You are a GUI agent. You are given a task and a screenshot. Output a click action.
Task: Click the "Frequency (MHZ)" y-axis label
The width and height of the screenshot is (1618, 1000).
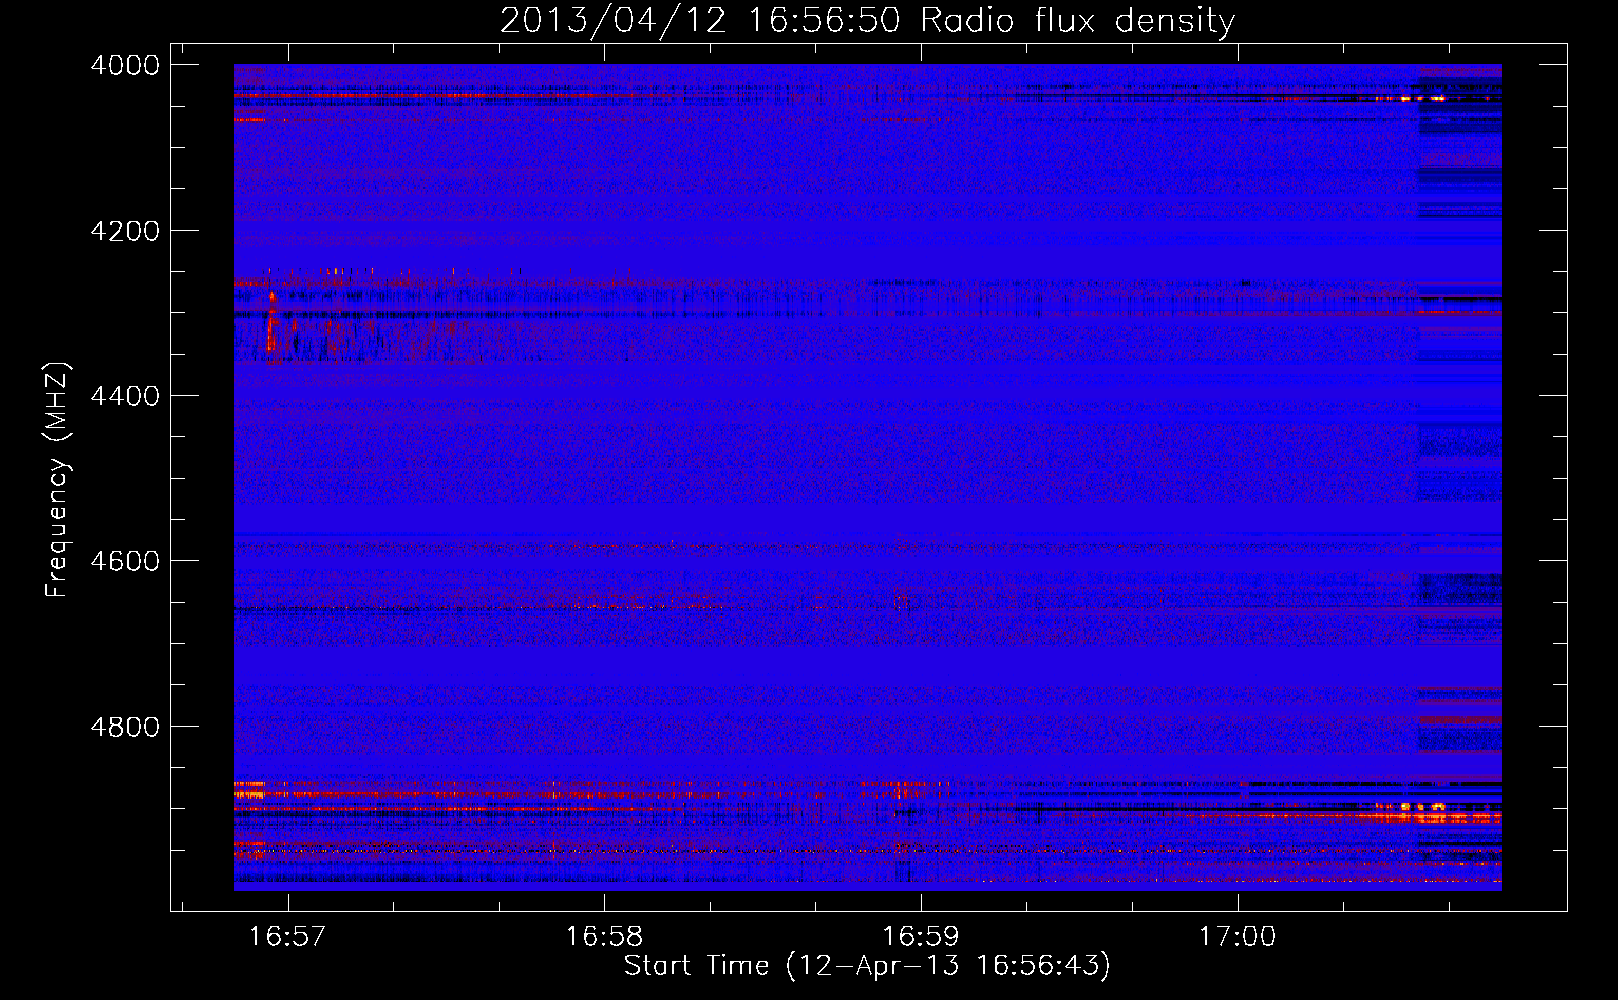point(57,480)
